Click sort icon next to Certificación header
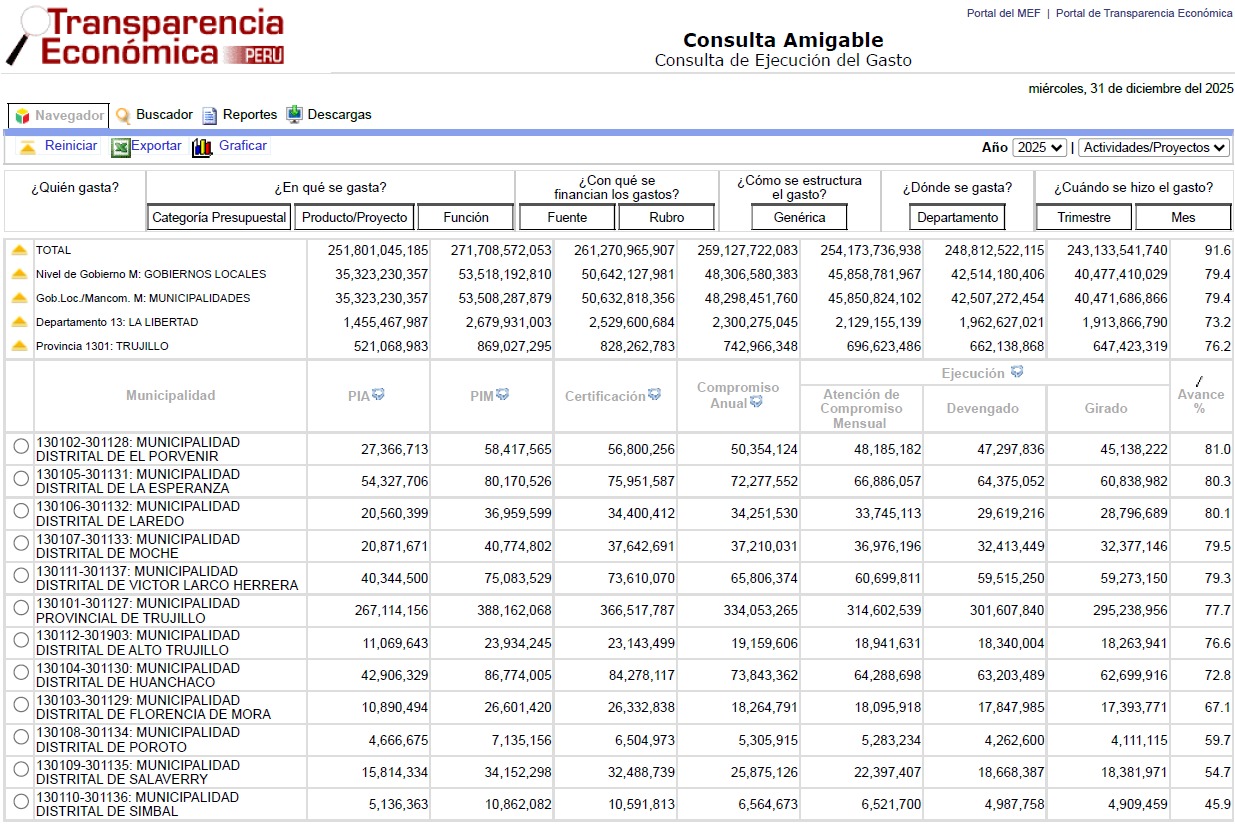 [654, 395]
